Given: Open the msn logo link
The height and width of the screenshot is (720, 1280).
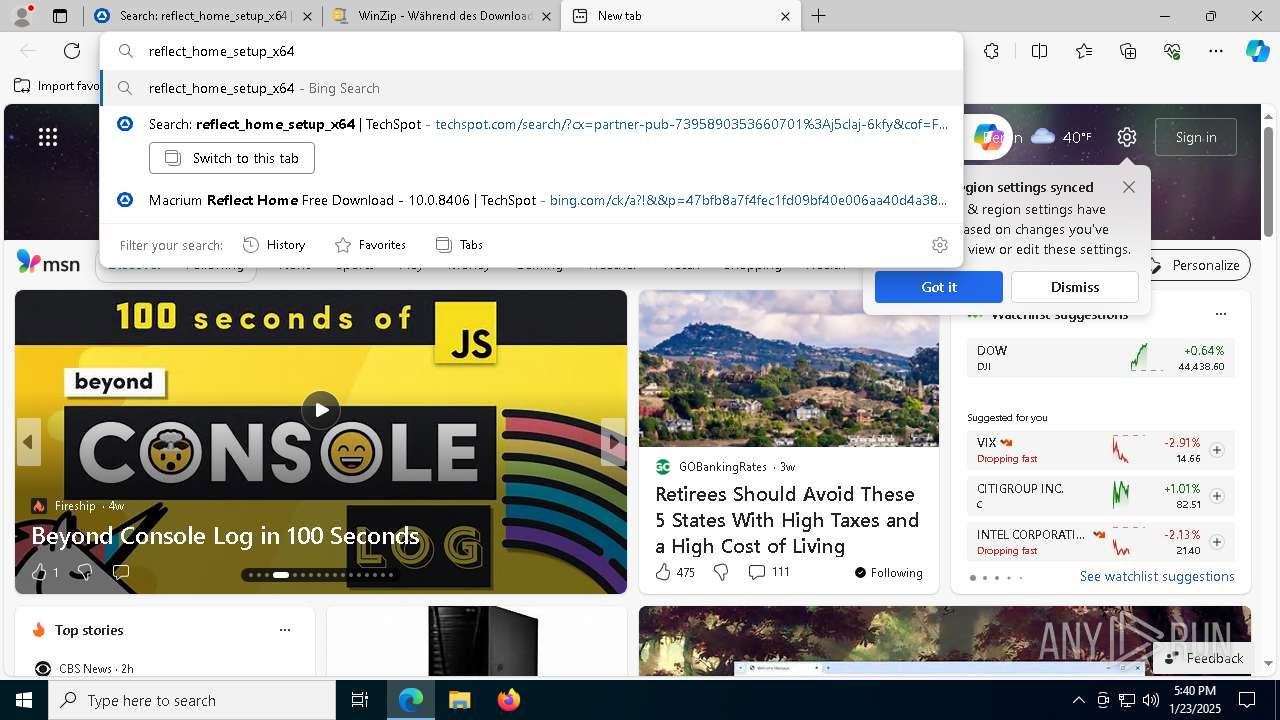Looking at the screenshot, I should 48,263.
